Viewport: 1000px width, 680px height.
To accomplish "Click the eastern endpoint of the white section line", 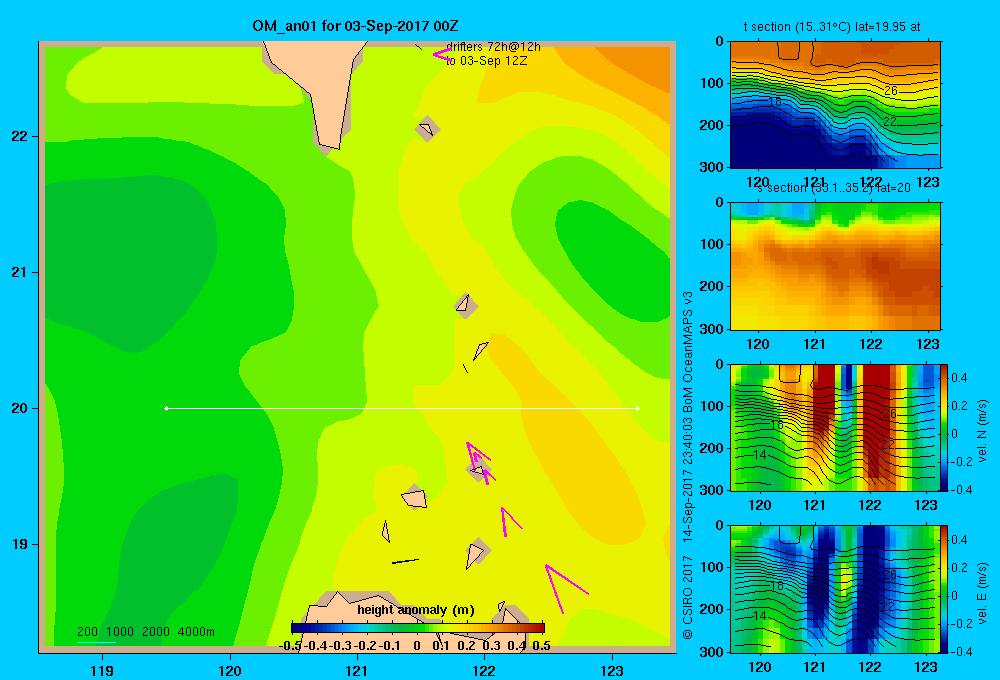I will click(638, 408).
